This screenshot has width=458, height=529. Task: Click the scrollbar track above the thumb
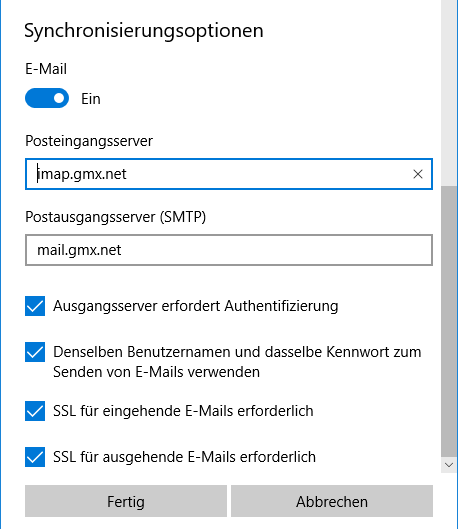coord(449,93)
